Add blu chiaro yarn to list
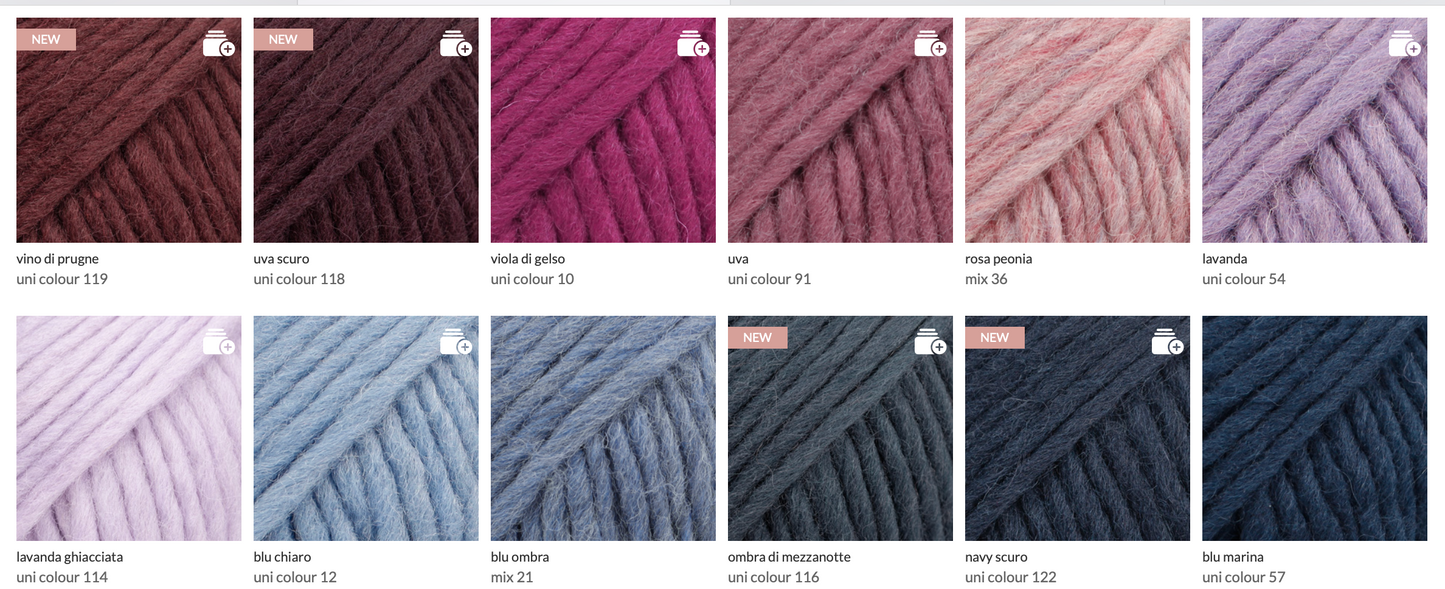 (456, 342)
